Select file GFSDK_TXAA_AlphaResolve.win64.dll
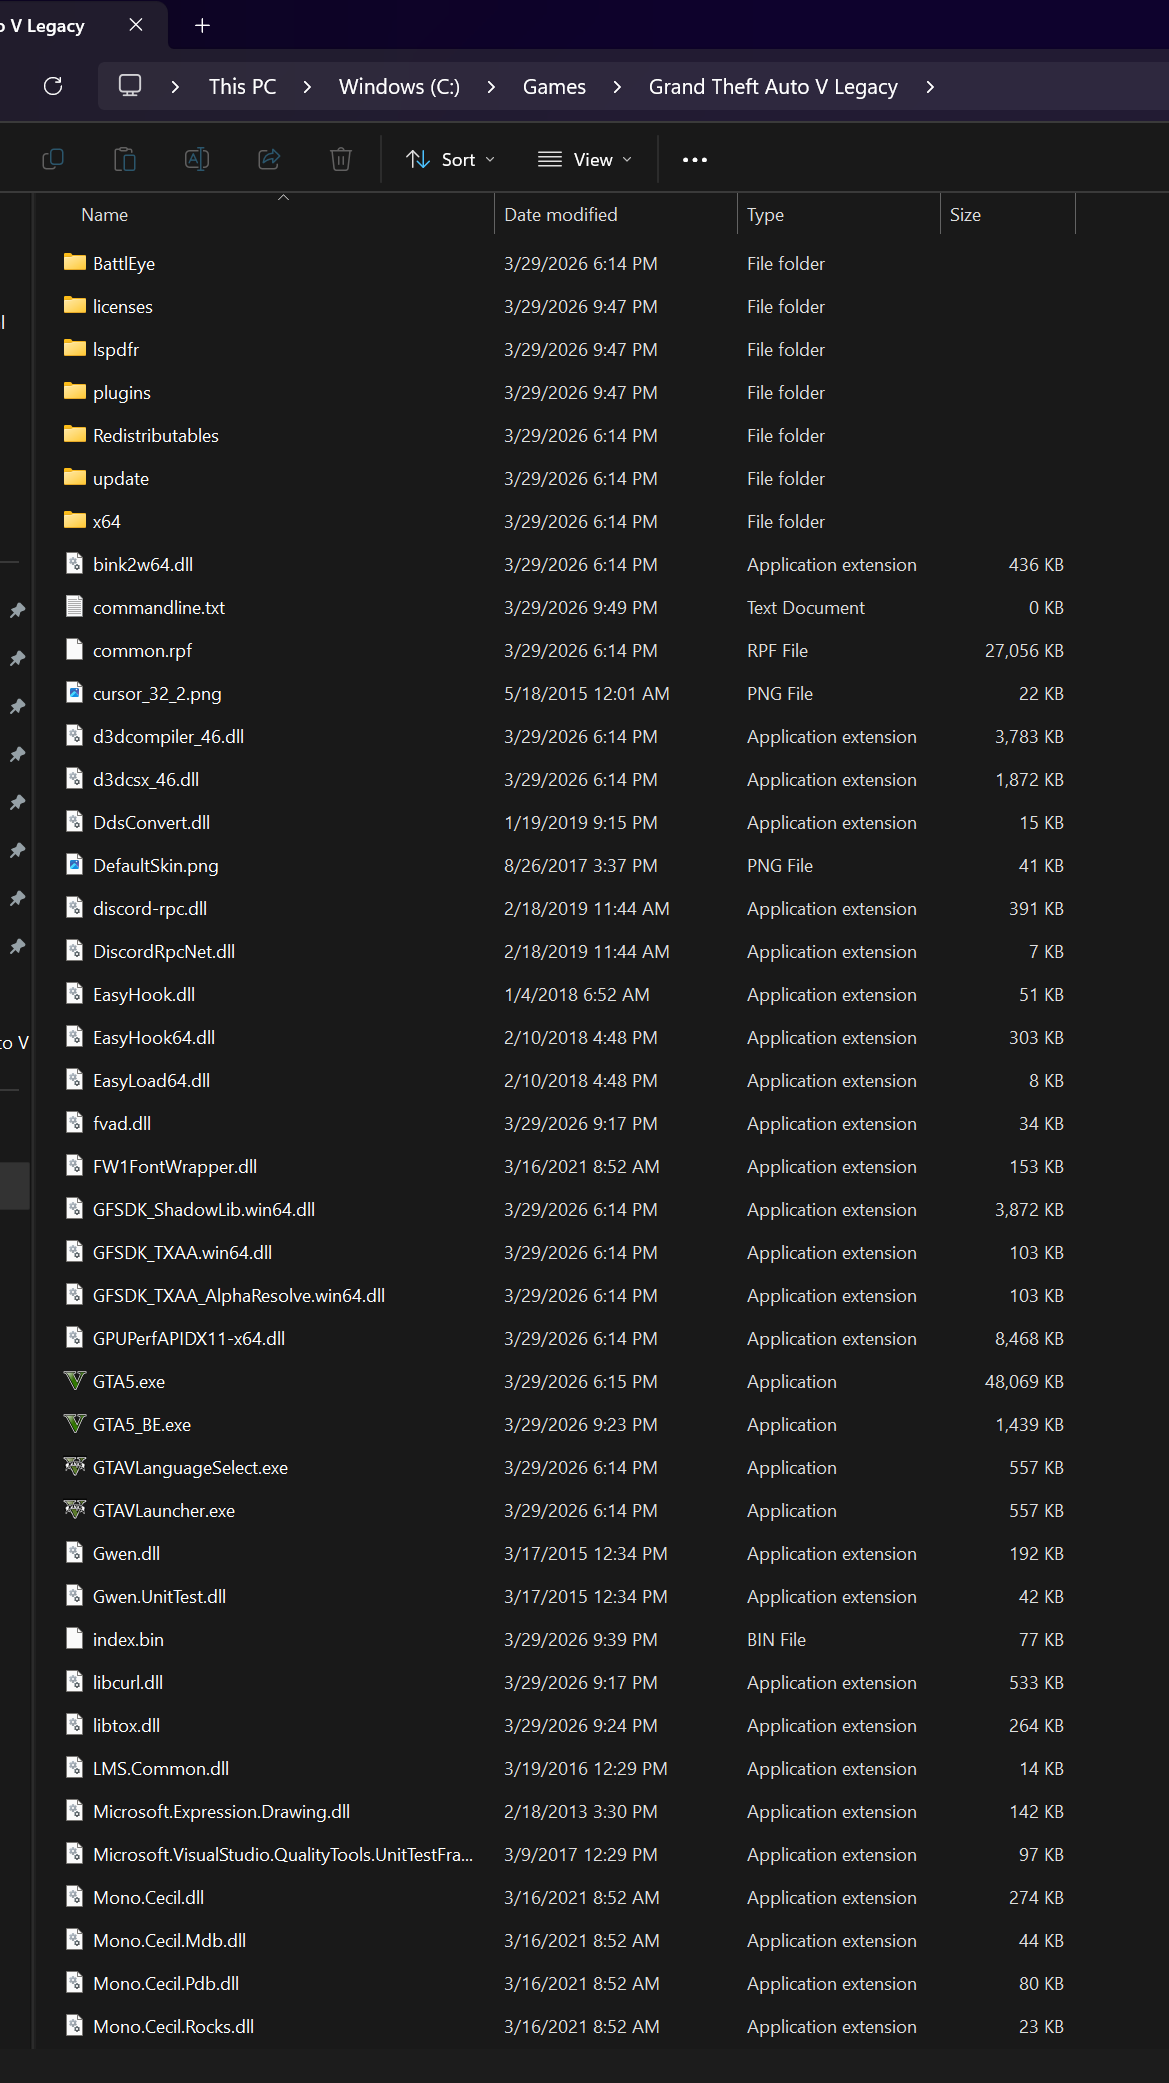Screen dimensions: 1169x2083 pos(239,1295)
